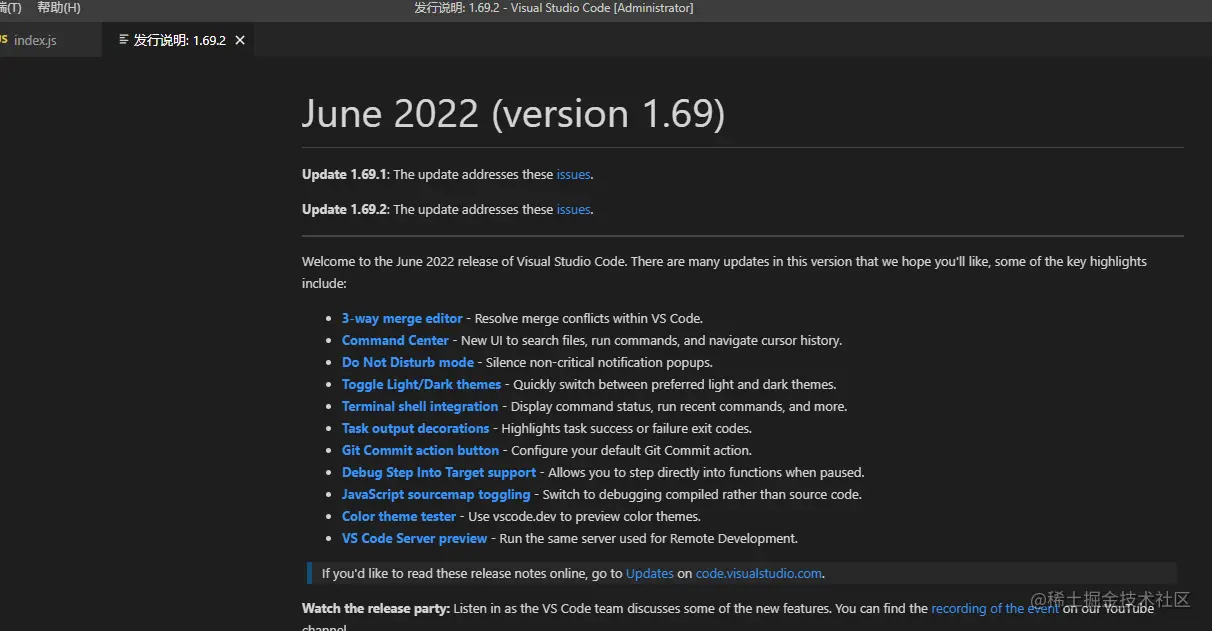
Task: Open the JavaScript sourcemap toggling link
Action: click(x=436, y=495)
